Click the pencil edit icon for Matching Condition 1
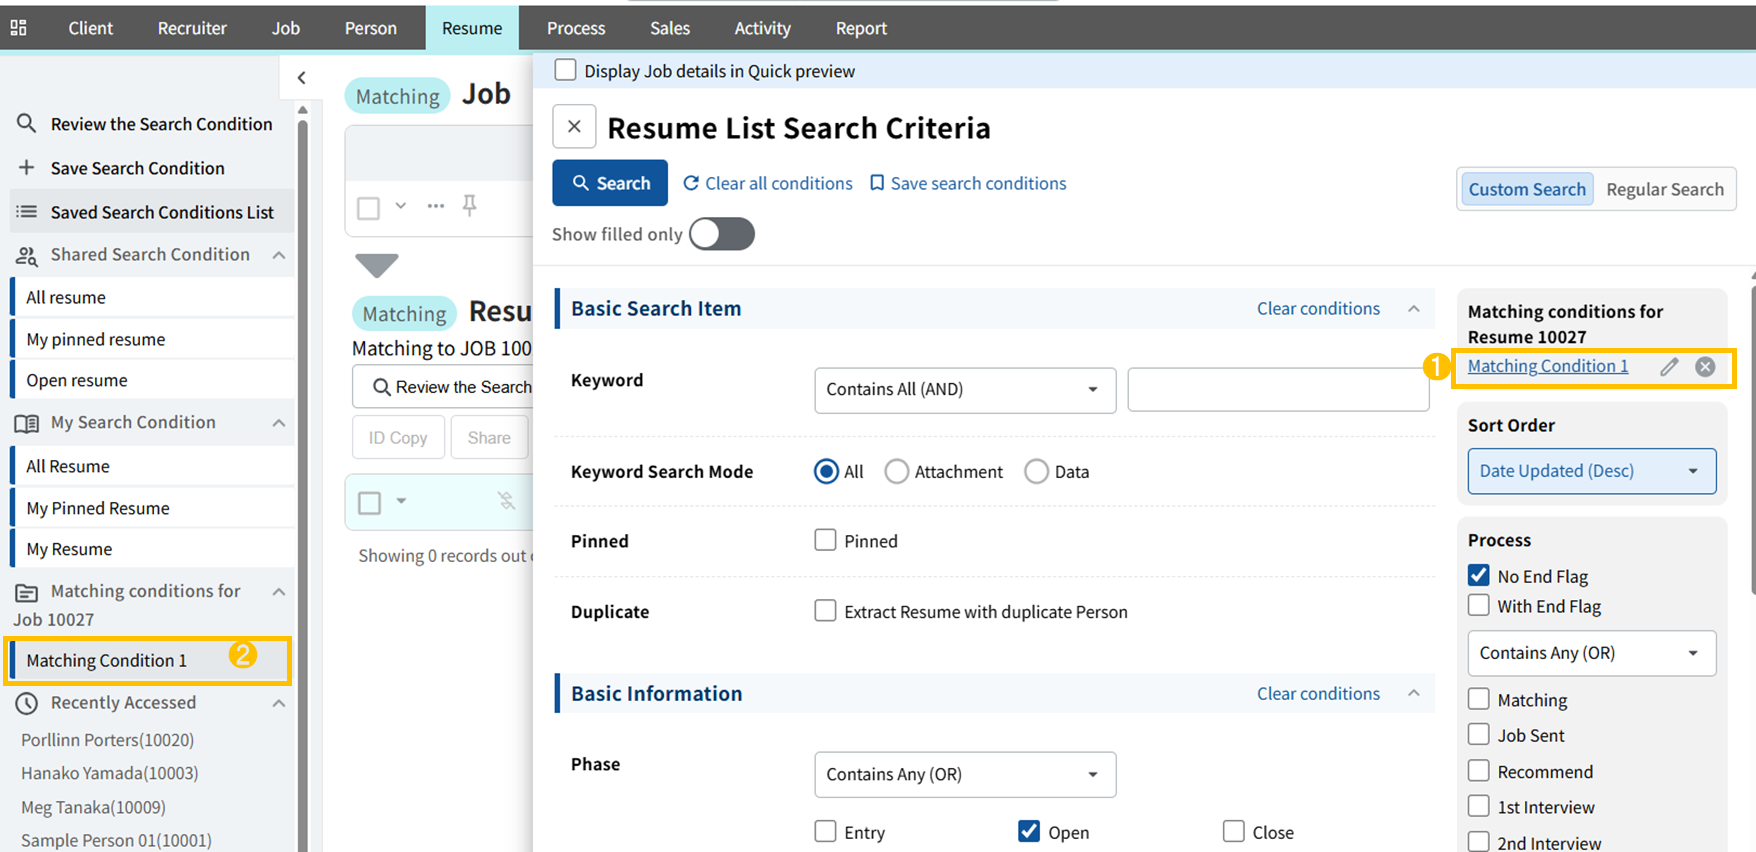The image size is (1756, 852). (1669, 367)
